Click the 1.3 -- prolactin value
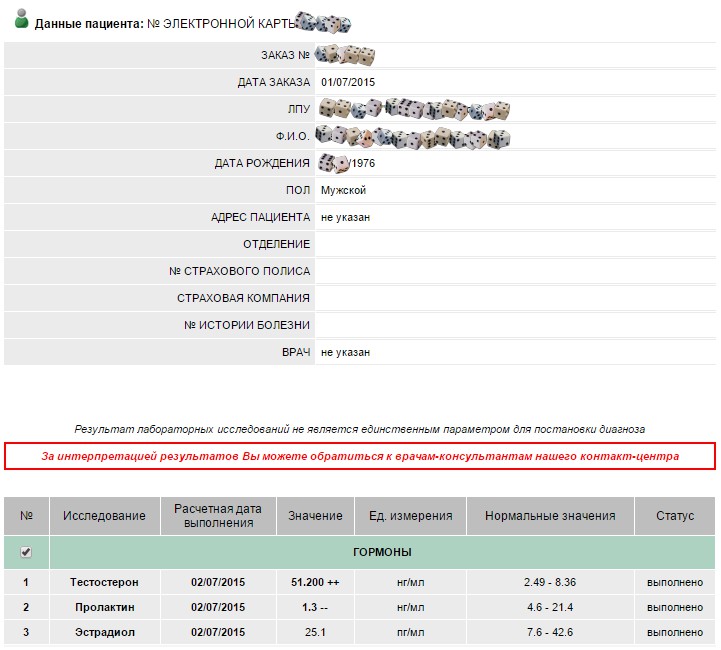This screenshot has height=650, width=721. pyautogui.click(x=315, y=607)
